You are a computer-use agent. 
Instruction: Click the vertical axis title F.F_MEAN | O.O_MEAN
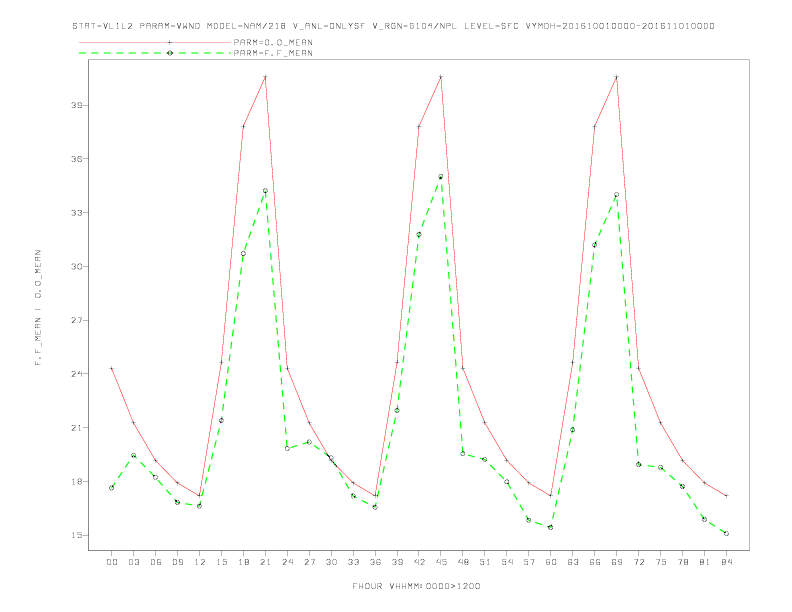38,308
